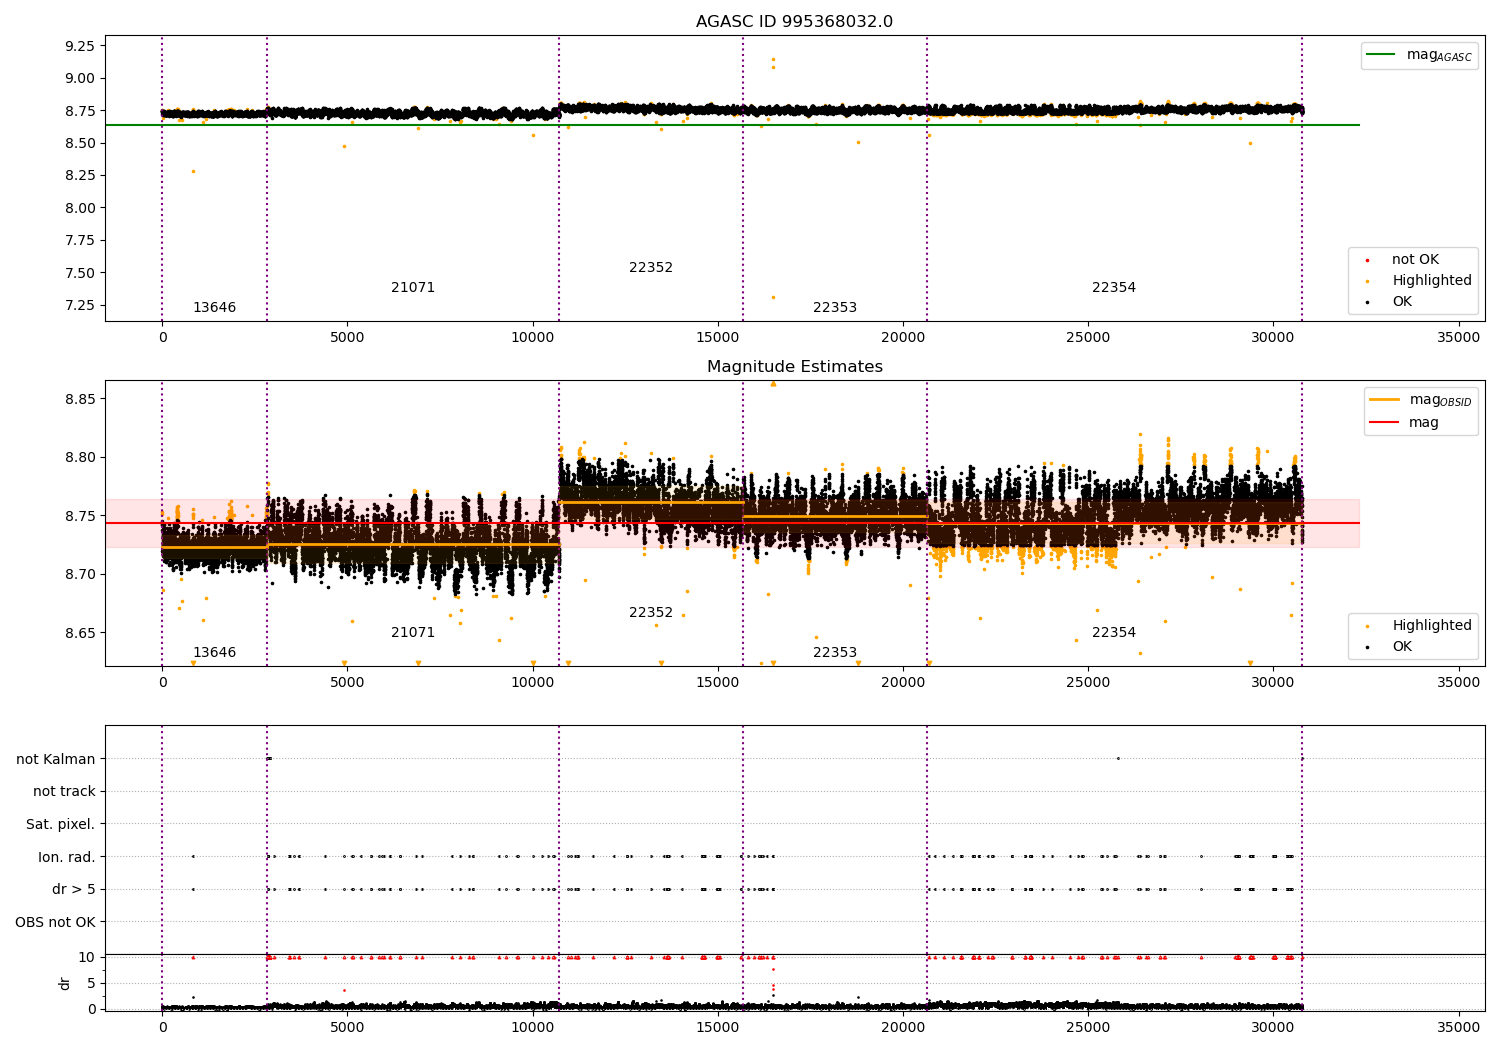Screen dimensions: 1500x1050
Task: Click OBSID label 22354 in the top plot
Action: [1114, 288]
